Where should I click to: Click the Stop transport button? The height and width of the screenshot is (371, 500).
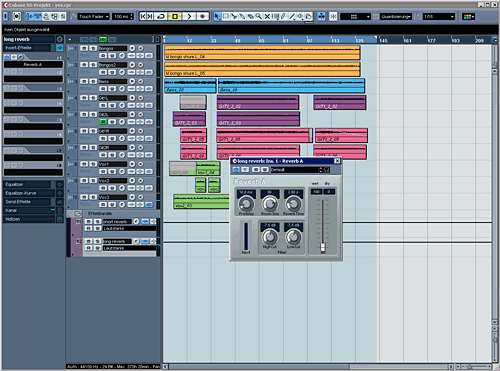pos(175,16)
